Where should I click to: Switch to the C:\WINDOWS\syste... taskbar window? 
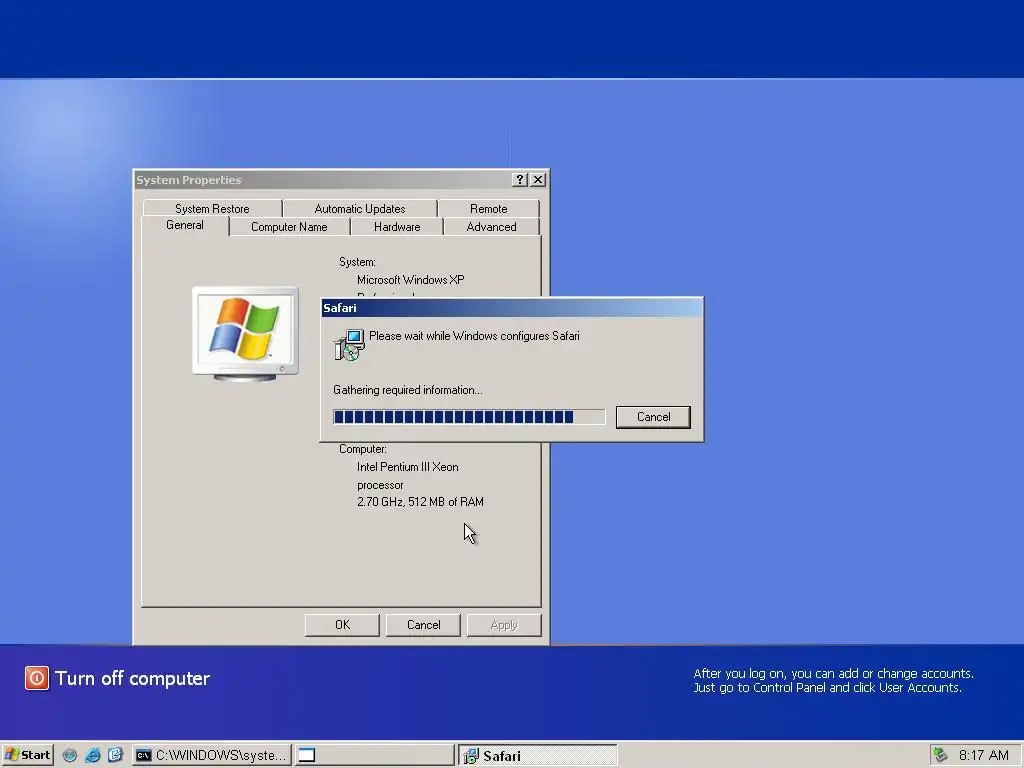[x=212, y=755]
